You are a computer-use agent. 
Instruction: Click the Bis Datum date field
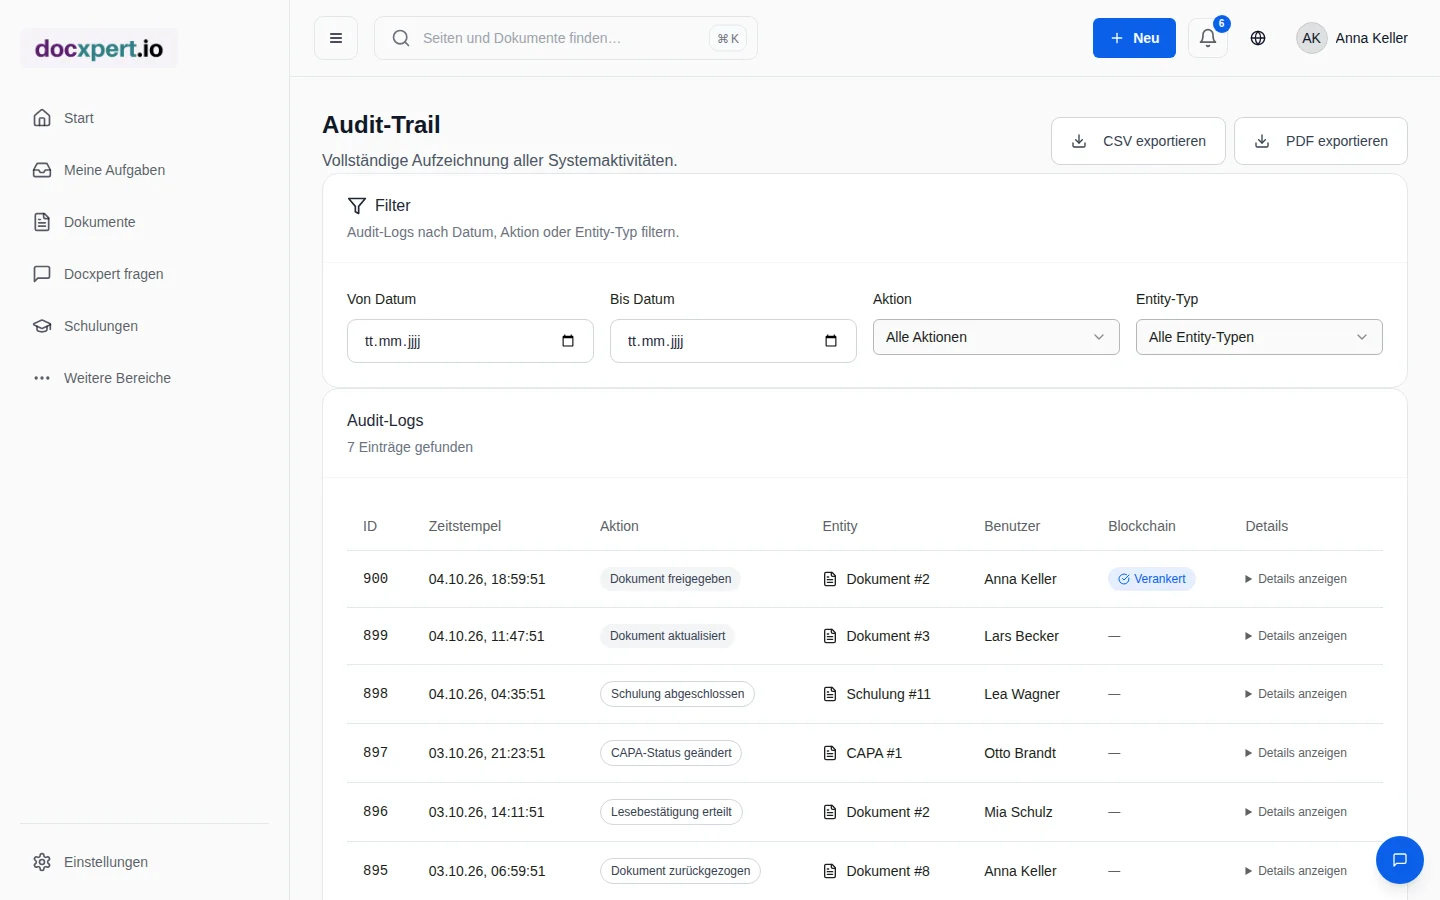tap(733, 341)
